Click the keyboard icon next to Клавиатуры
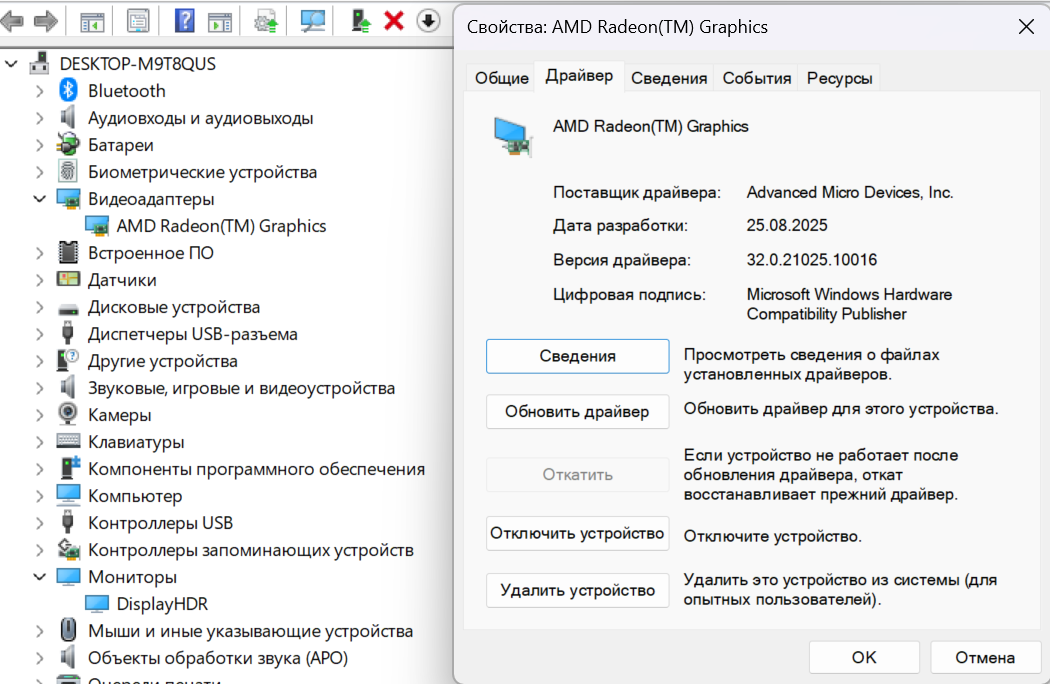The width and height of the screenshot is (1050, 684). click(x=68, y=441)
